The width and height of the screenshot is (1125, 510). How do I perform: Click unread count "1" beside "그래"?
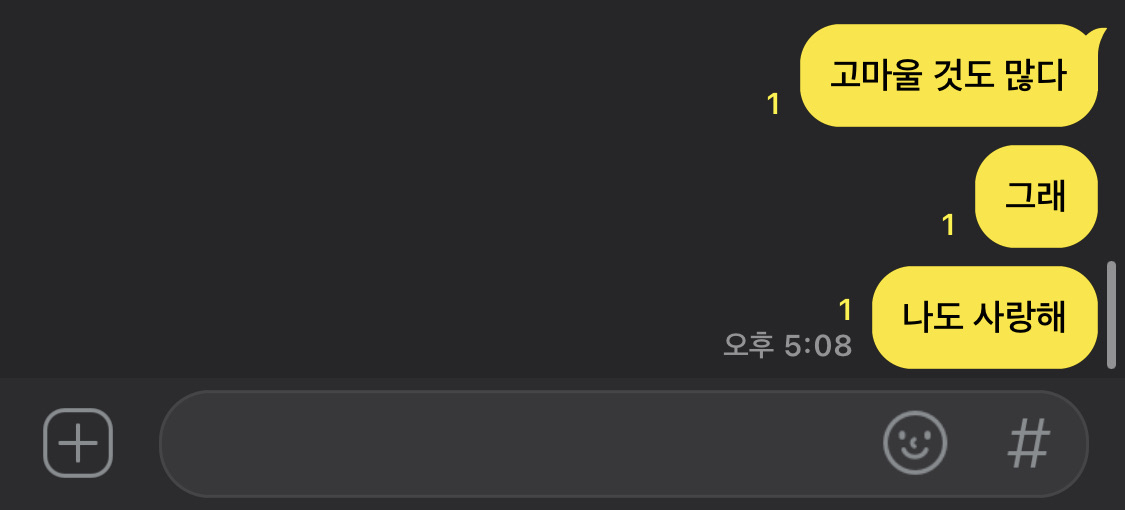pyautogui.click(x=949, y=225)
